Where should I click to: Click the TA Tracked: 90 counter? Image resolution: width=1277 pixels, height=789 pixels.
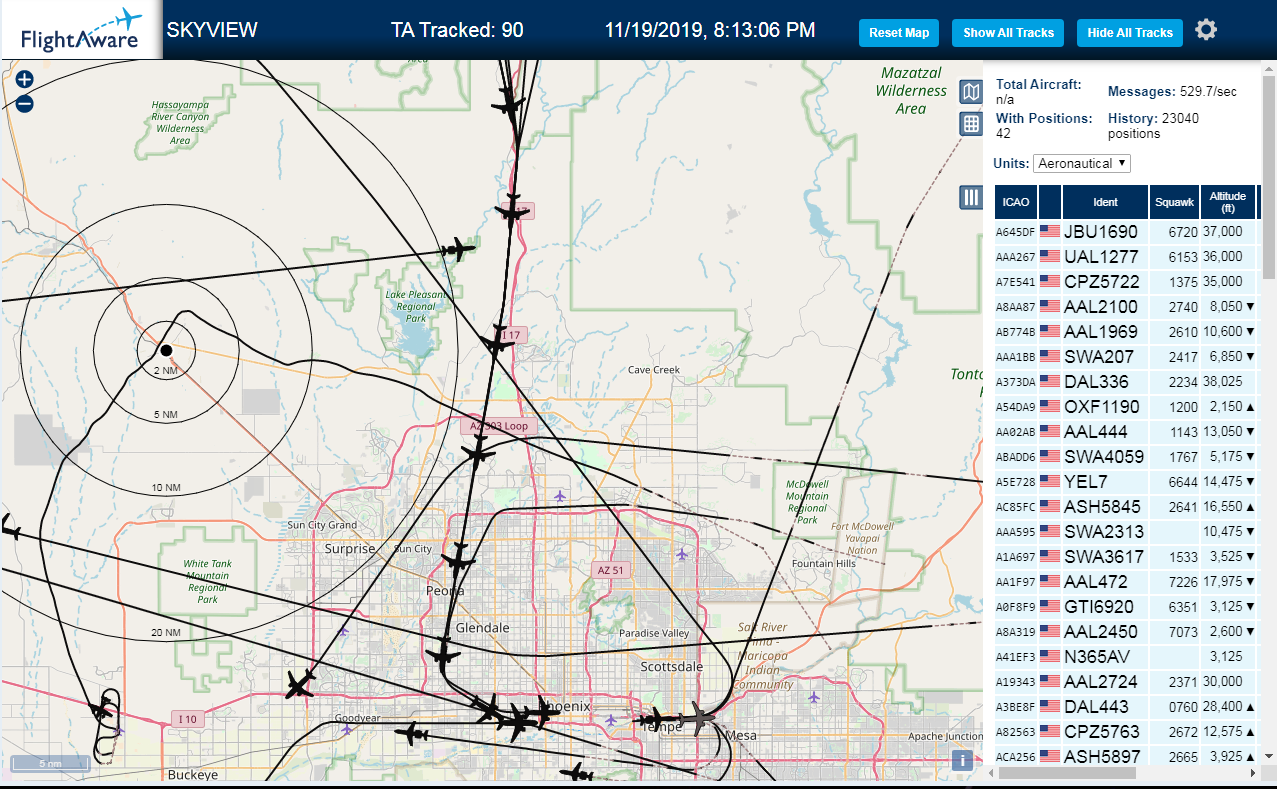pyautogui.click(x=457, y=30)
